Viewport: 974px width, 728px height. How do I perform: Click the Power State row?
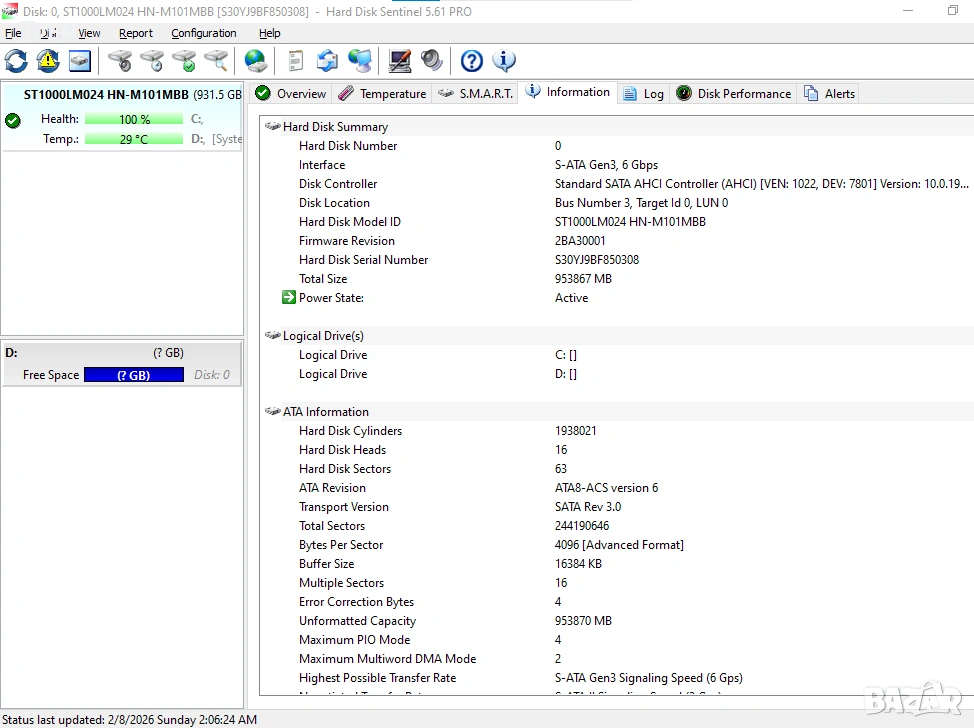(x=331, y=298)
